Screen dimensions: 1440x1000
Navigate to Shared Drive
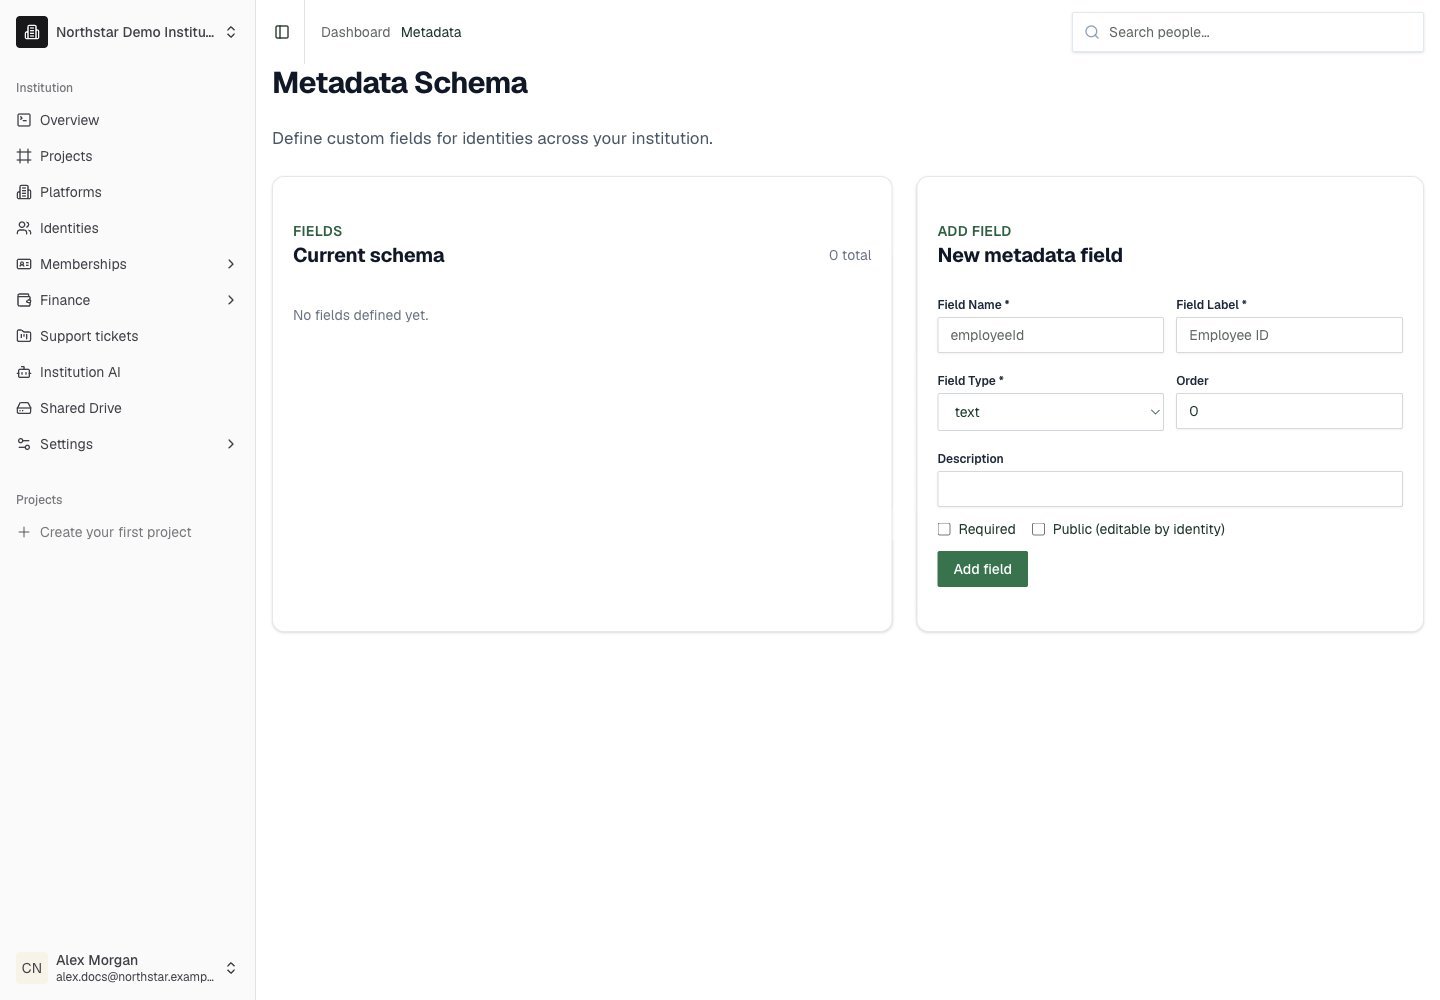coord(128,408)
